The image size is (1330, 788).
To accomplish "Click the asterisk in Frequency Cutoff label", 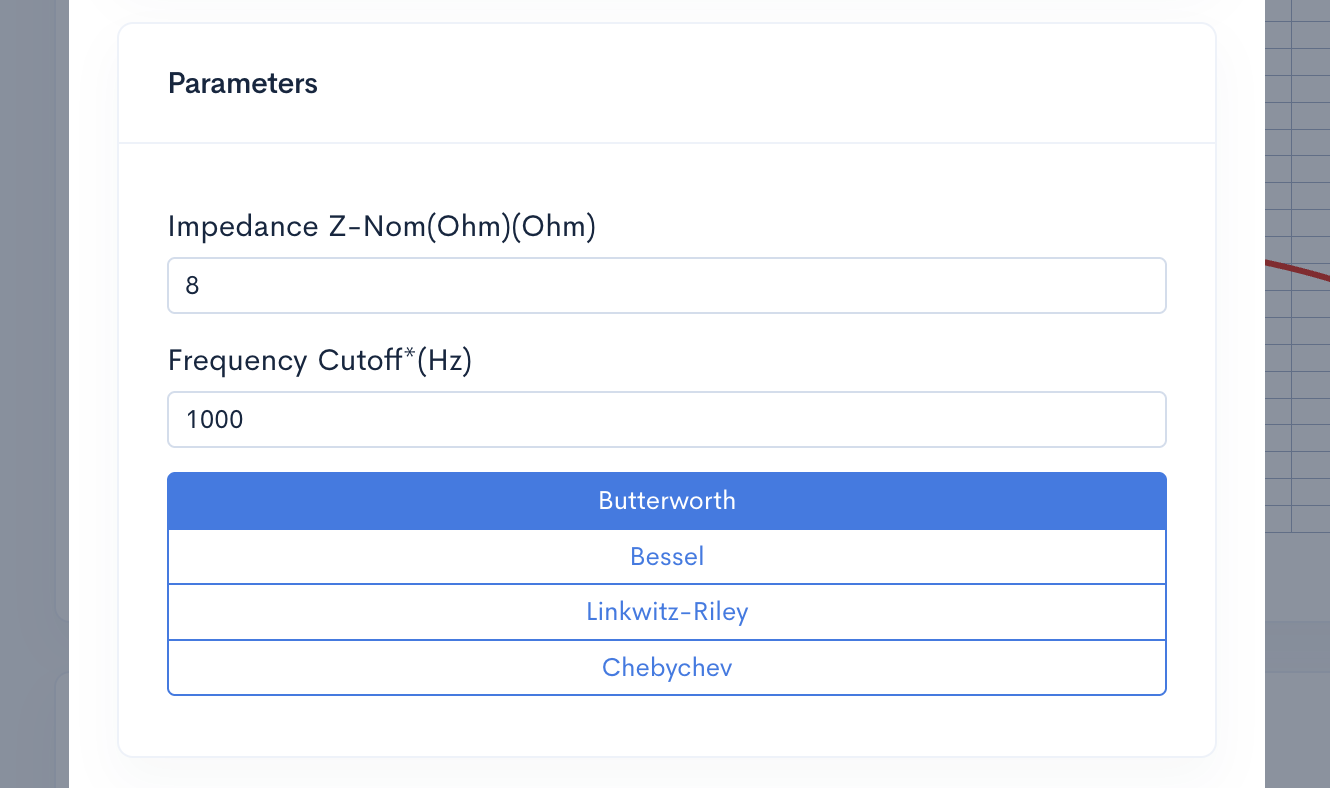I will (408, 356).
